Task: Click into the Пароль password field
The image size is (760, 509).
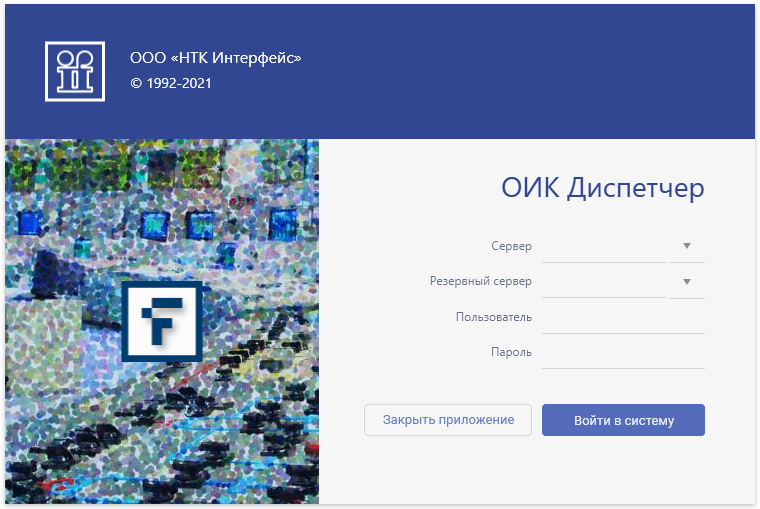Action: pos(623,353)
